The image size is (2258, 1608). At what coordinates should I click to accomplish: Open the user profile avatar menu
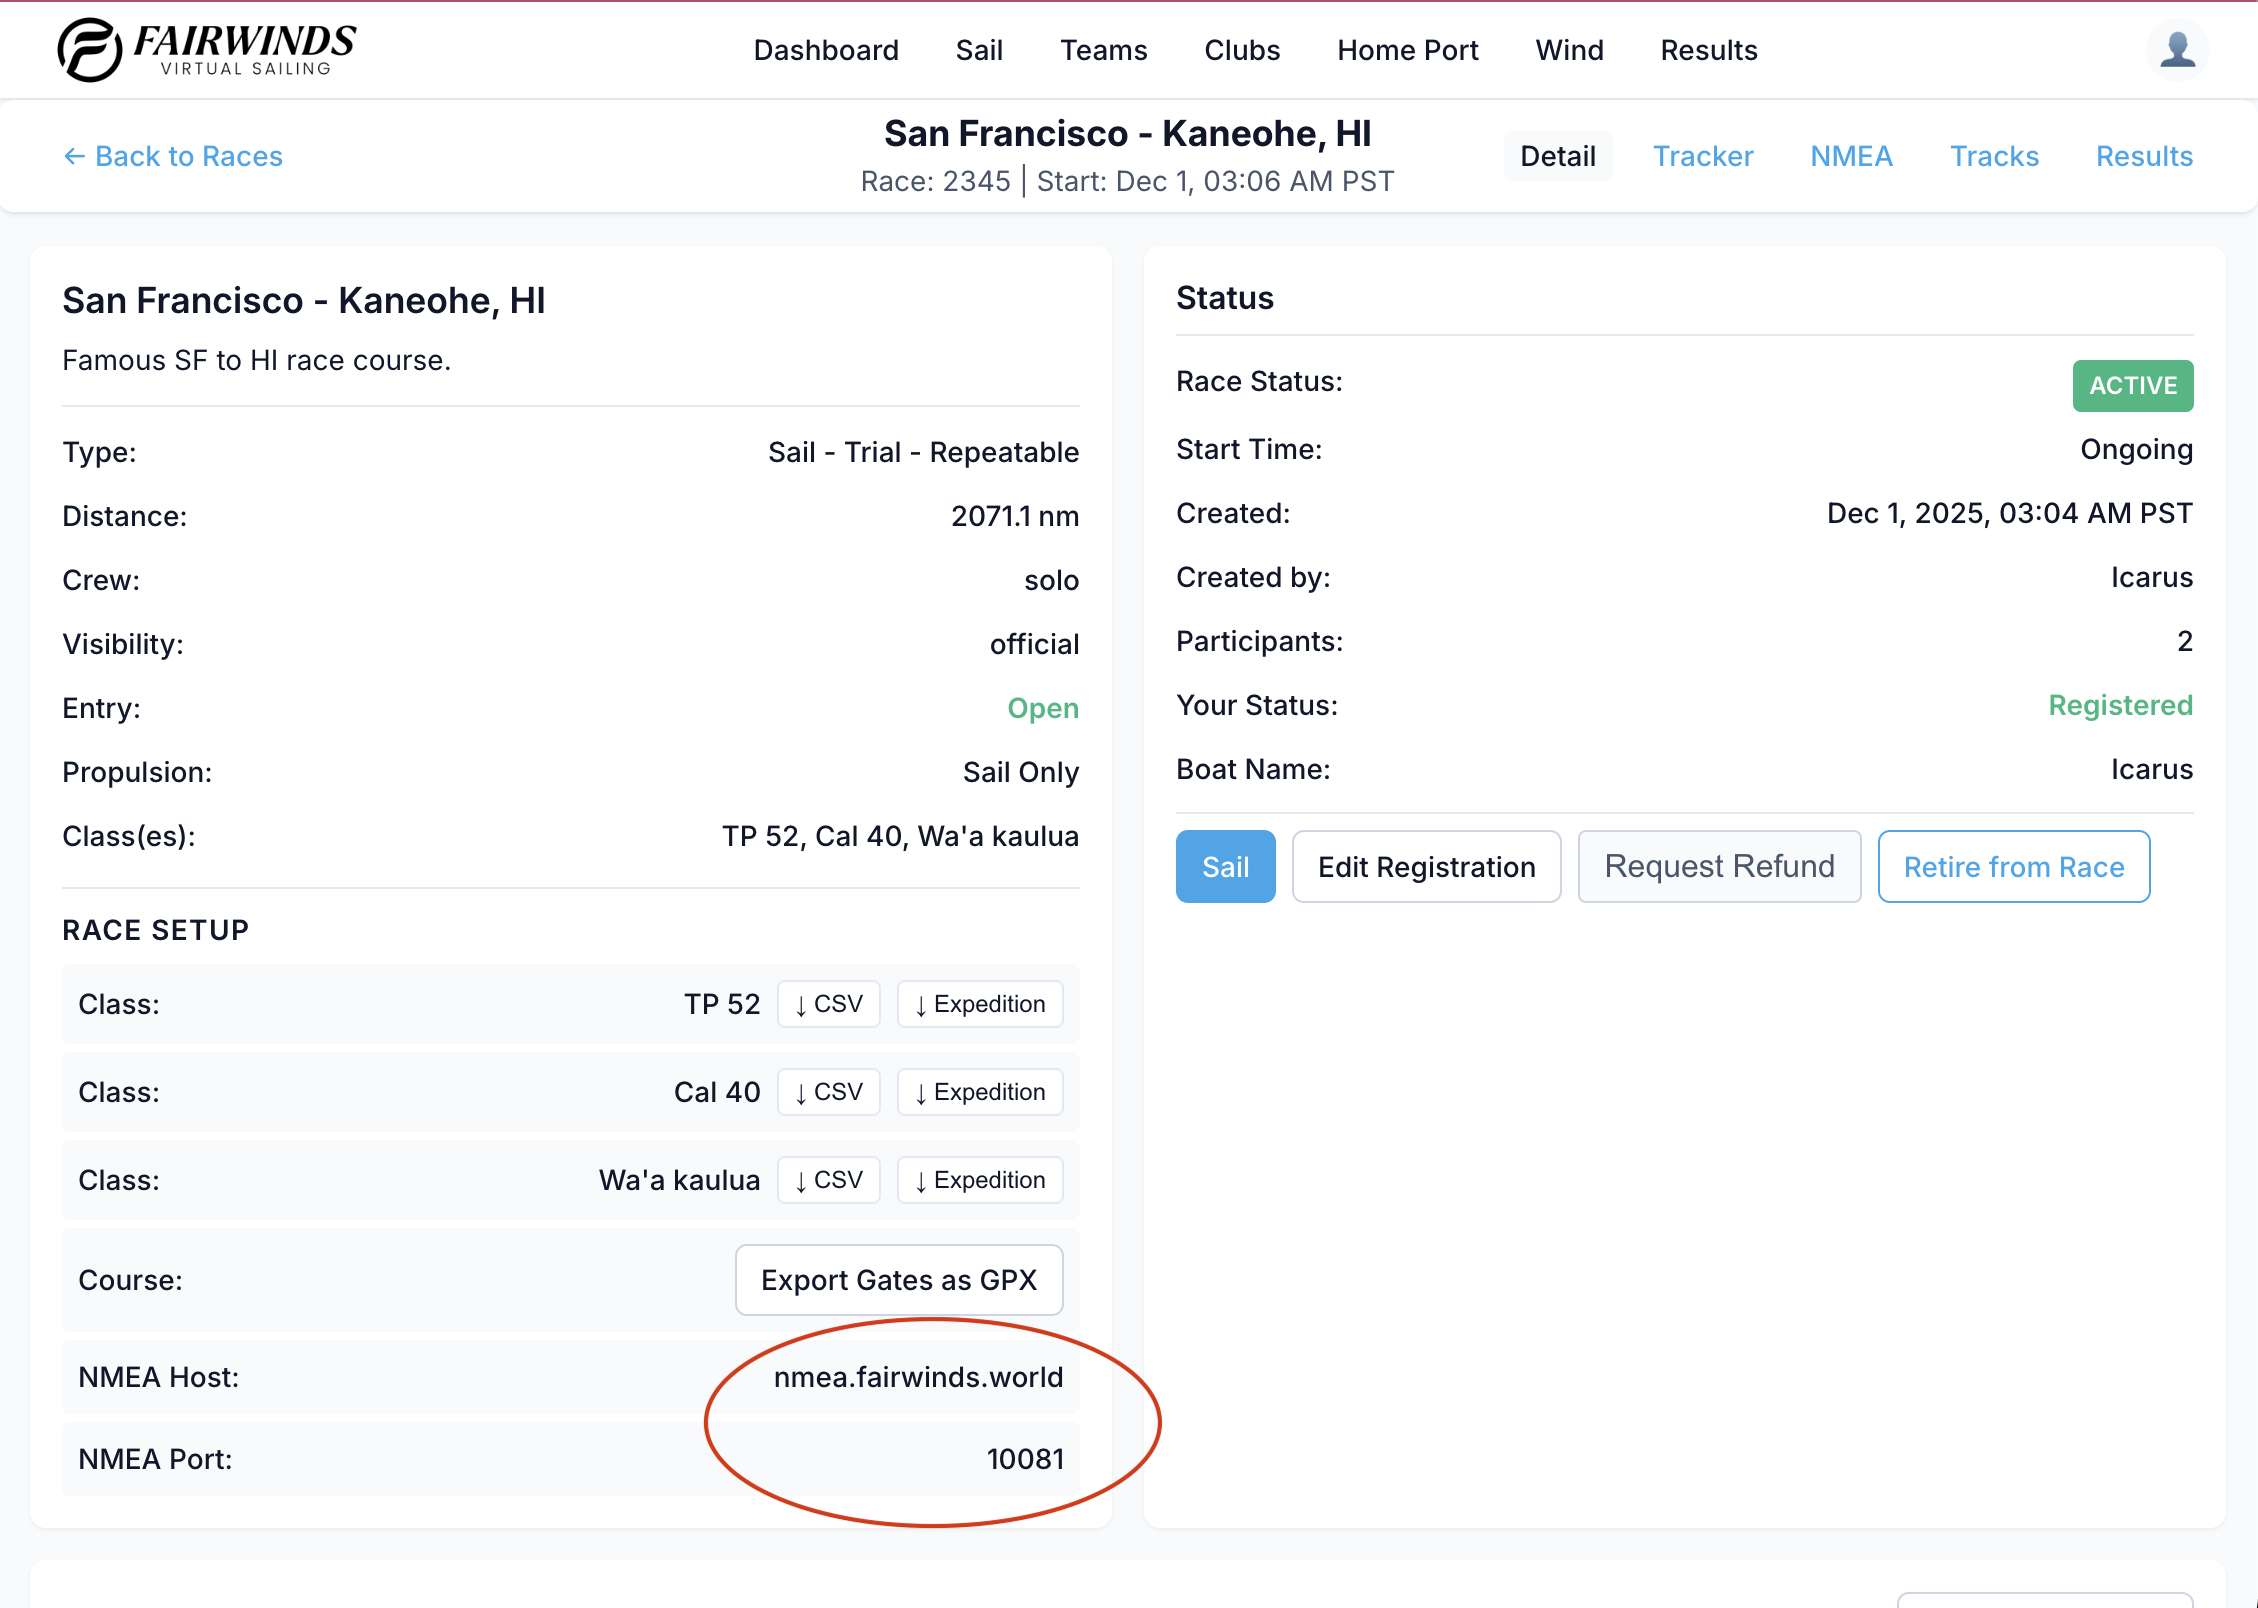click(2177, 49)
